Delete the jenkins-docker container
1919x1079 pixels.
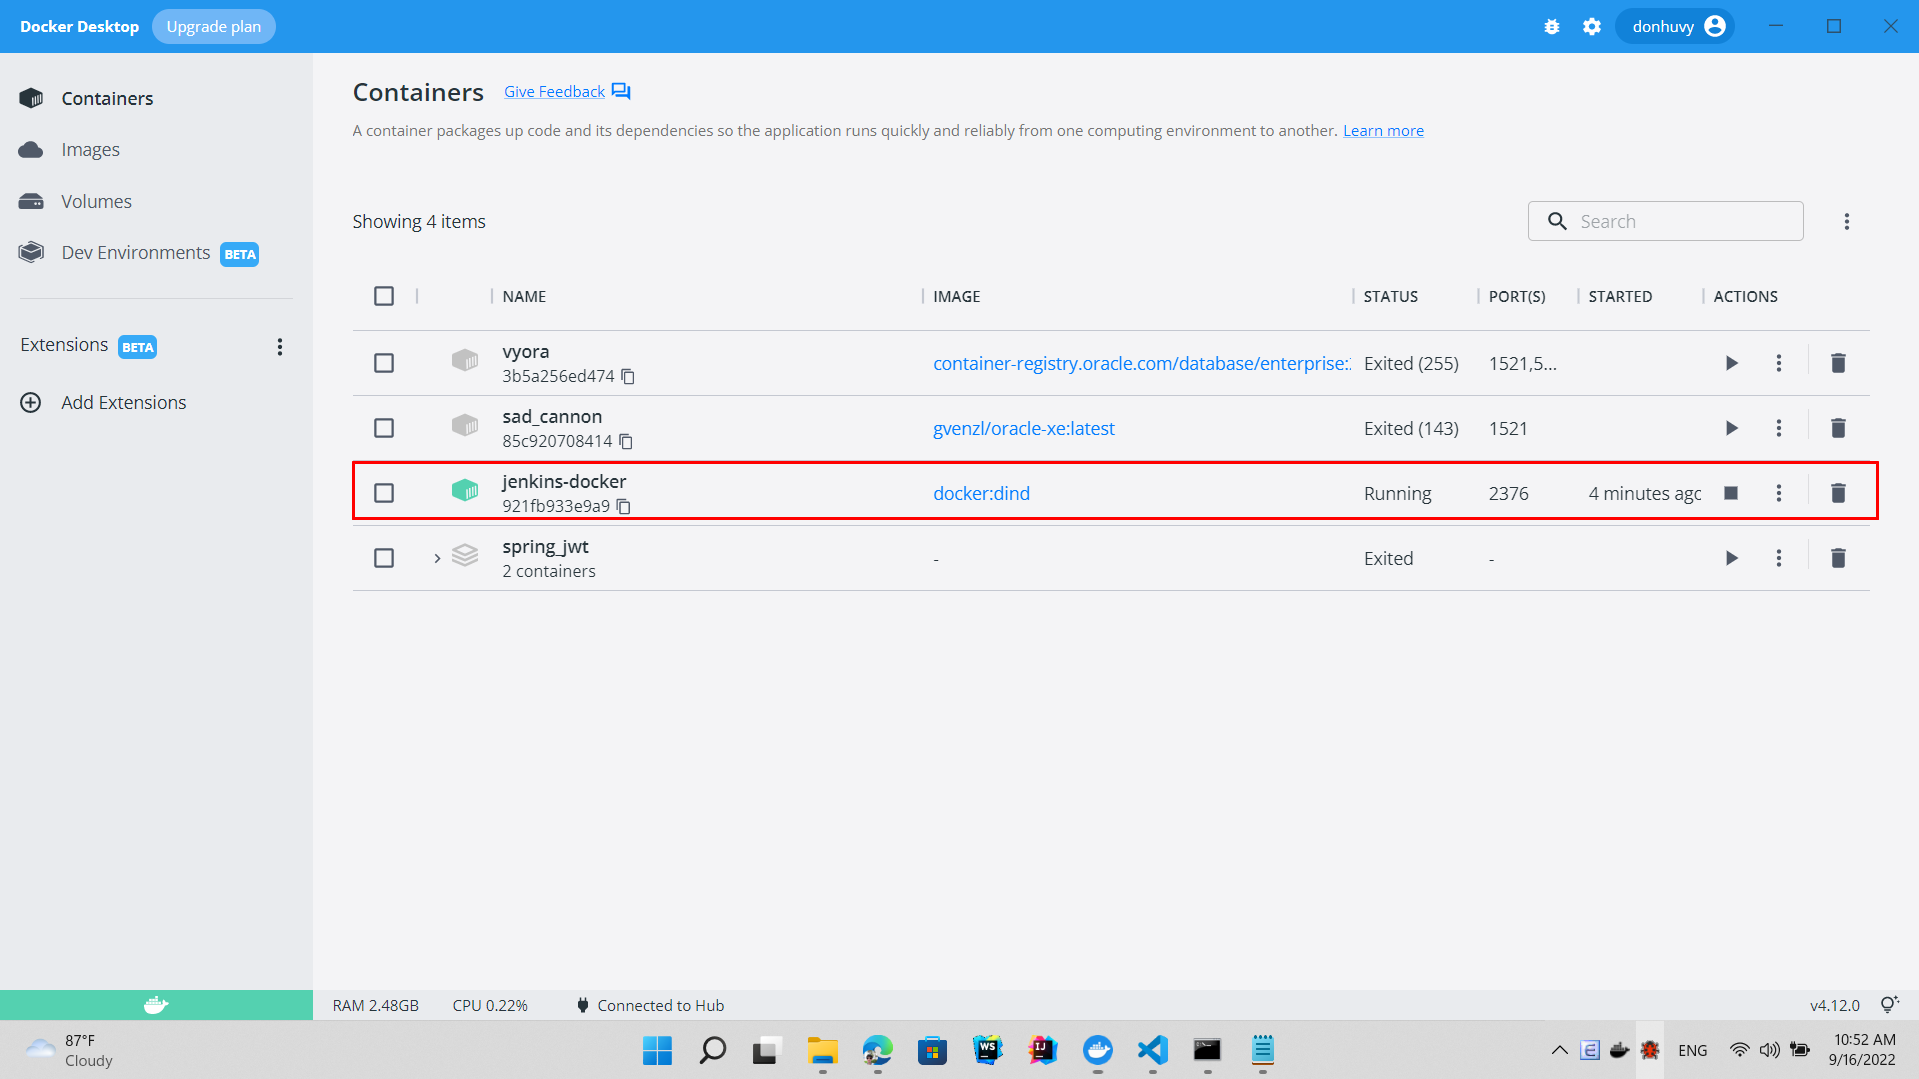[x=1838, y=493]
